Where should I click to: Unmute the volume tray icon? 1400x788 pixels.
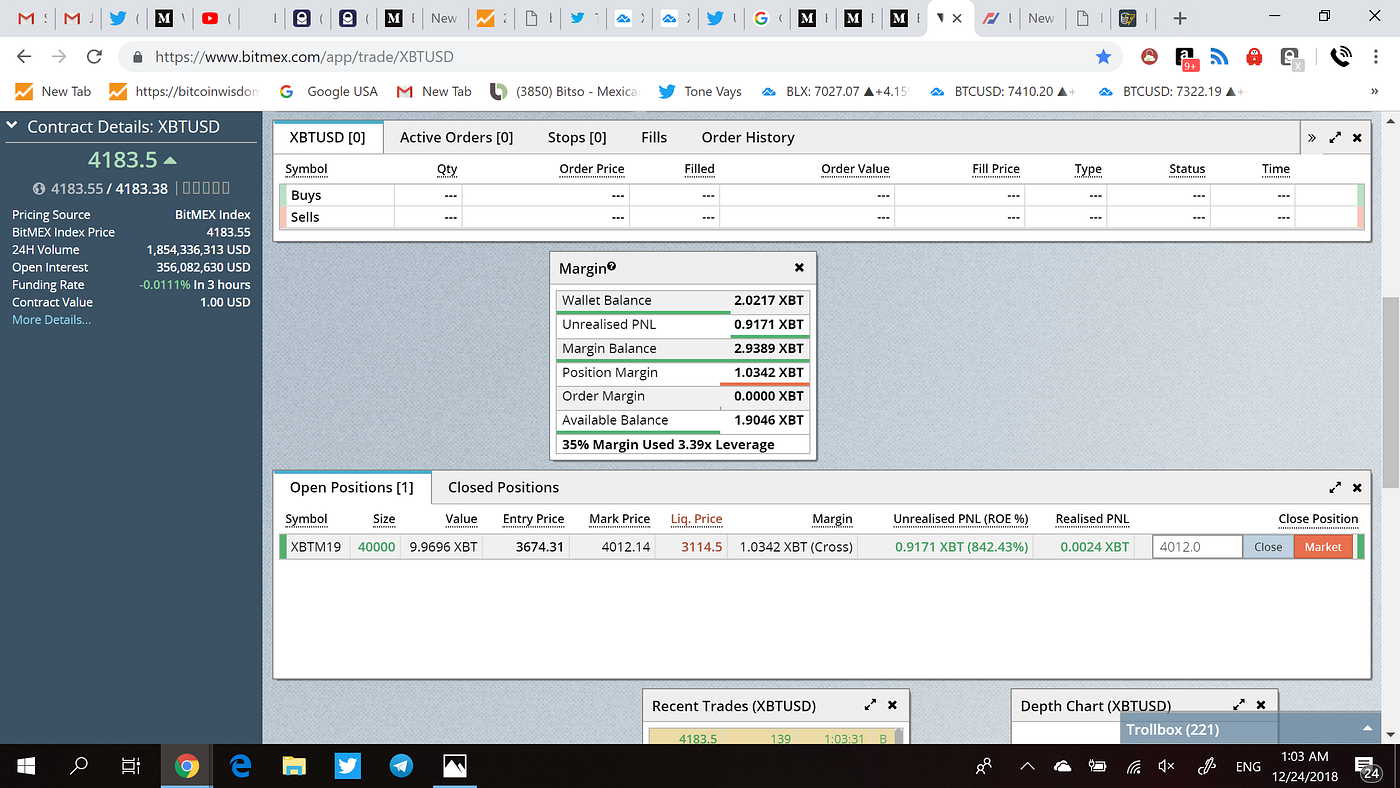(x=1165, y=767)
